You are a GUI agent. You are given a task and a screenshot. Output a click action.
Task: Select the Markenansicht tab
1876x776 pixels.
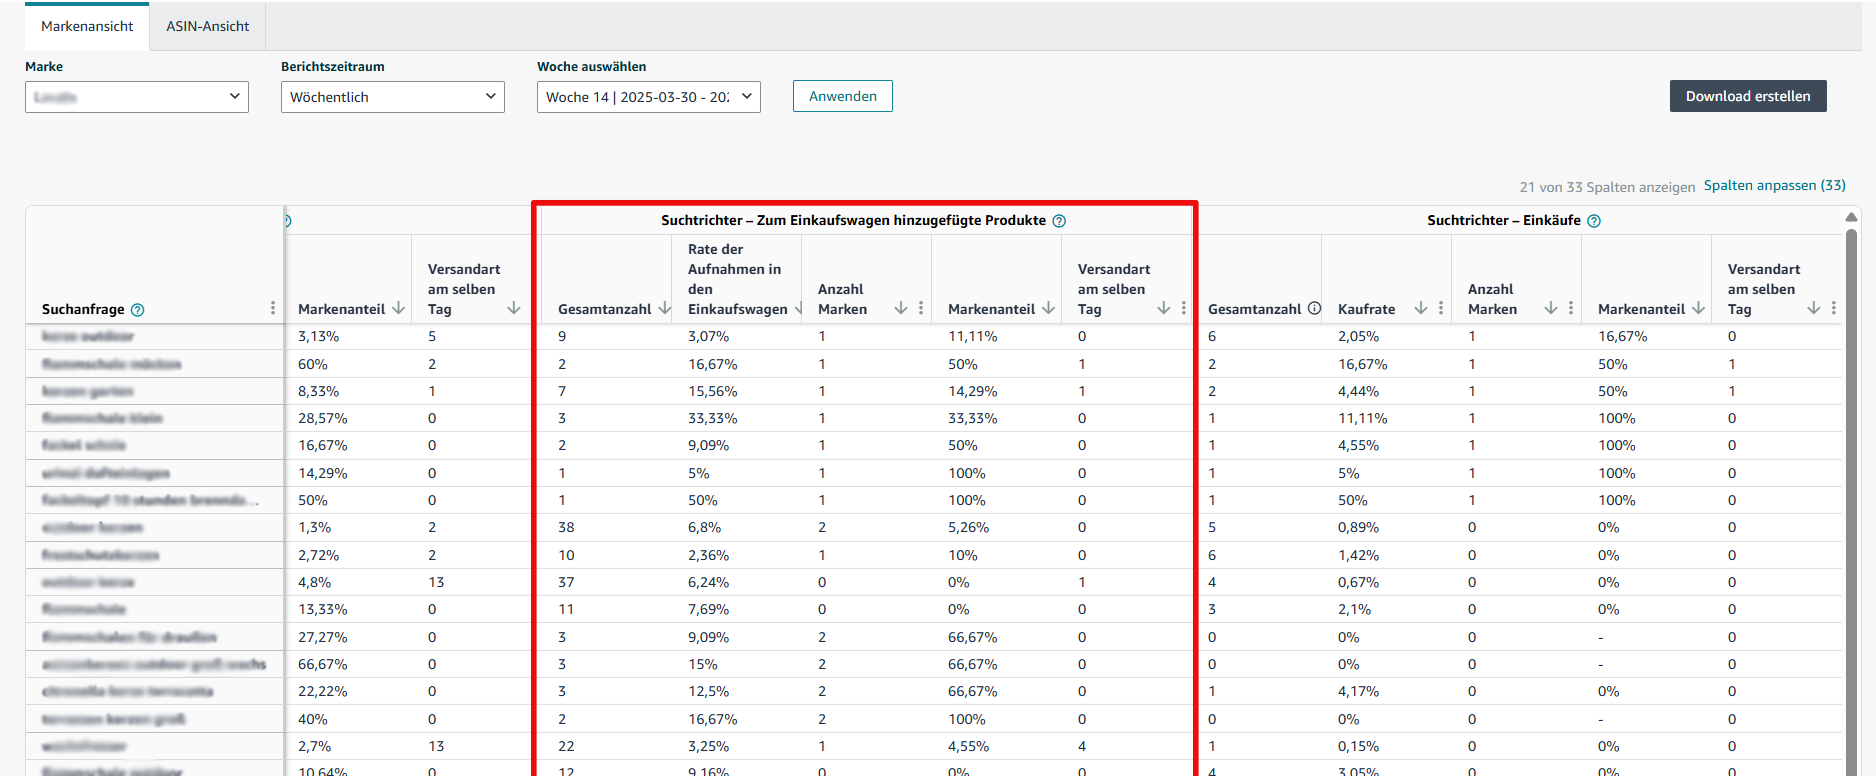tap(87, 27)
